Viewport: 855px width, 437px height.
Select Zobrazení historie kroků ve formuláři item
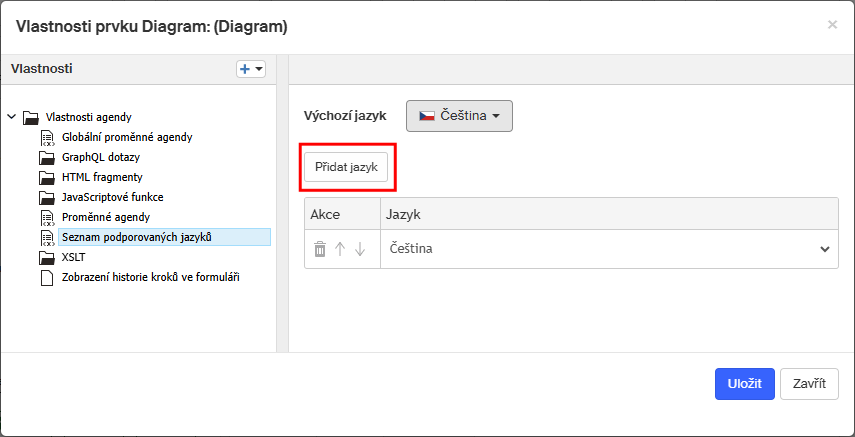tap(151, 277)
